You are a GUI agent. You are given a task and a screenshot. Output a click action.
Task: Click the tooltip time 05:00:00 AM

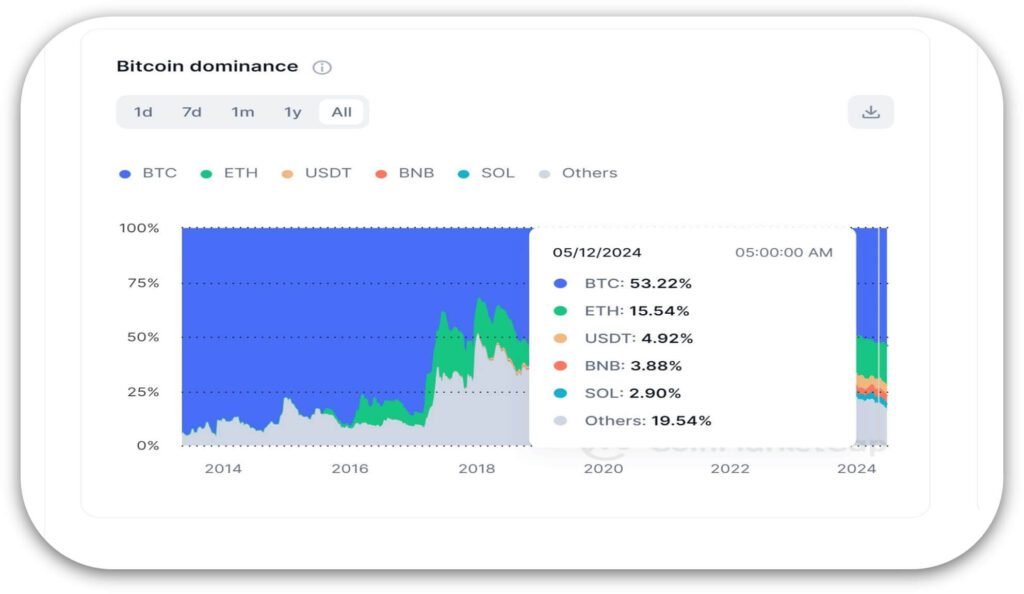784,253
